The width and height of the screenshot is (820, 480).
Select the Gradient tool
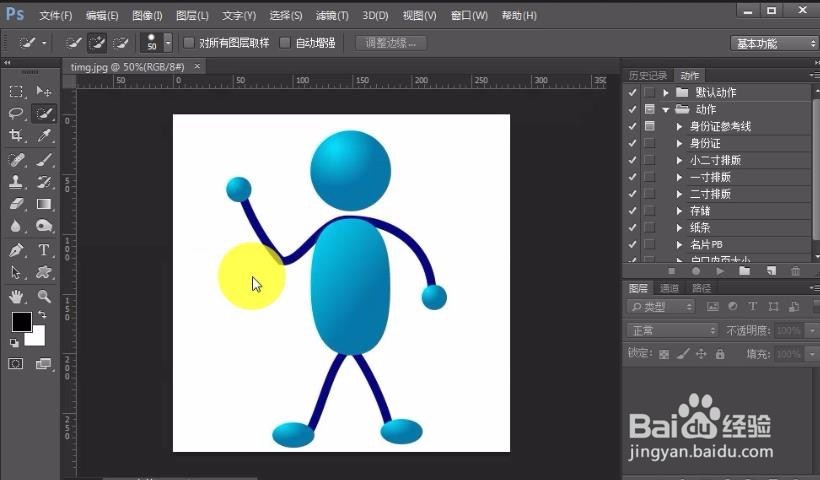coord(44,203)
